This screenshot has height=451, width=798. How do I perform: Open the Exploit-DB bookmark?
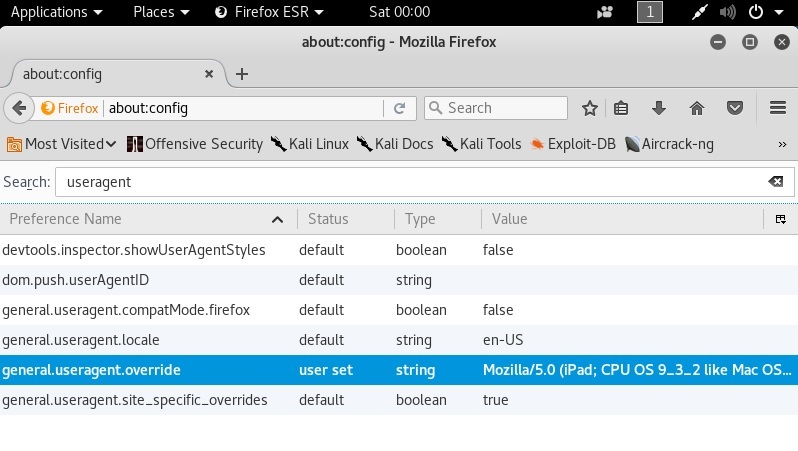[573, 144]
